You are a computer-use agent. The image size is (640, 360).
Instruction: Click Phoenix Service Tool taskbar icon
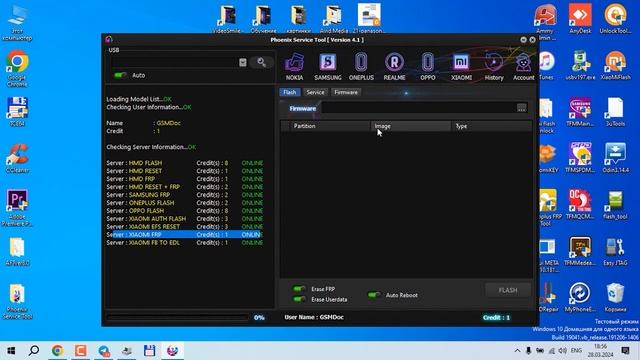[x=173, y=350]
